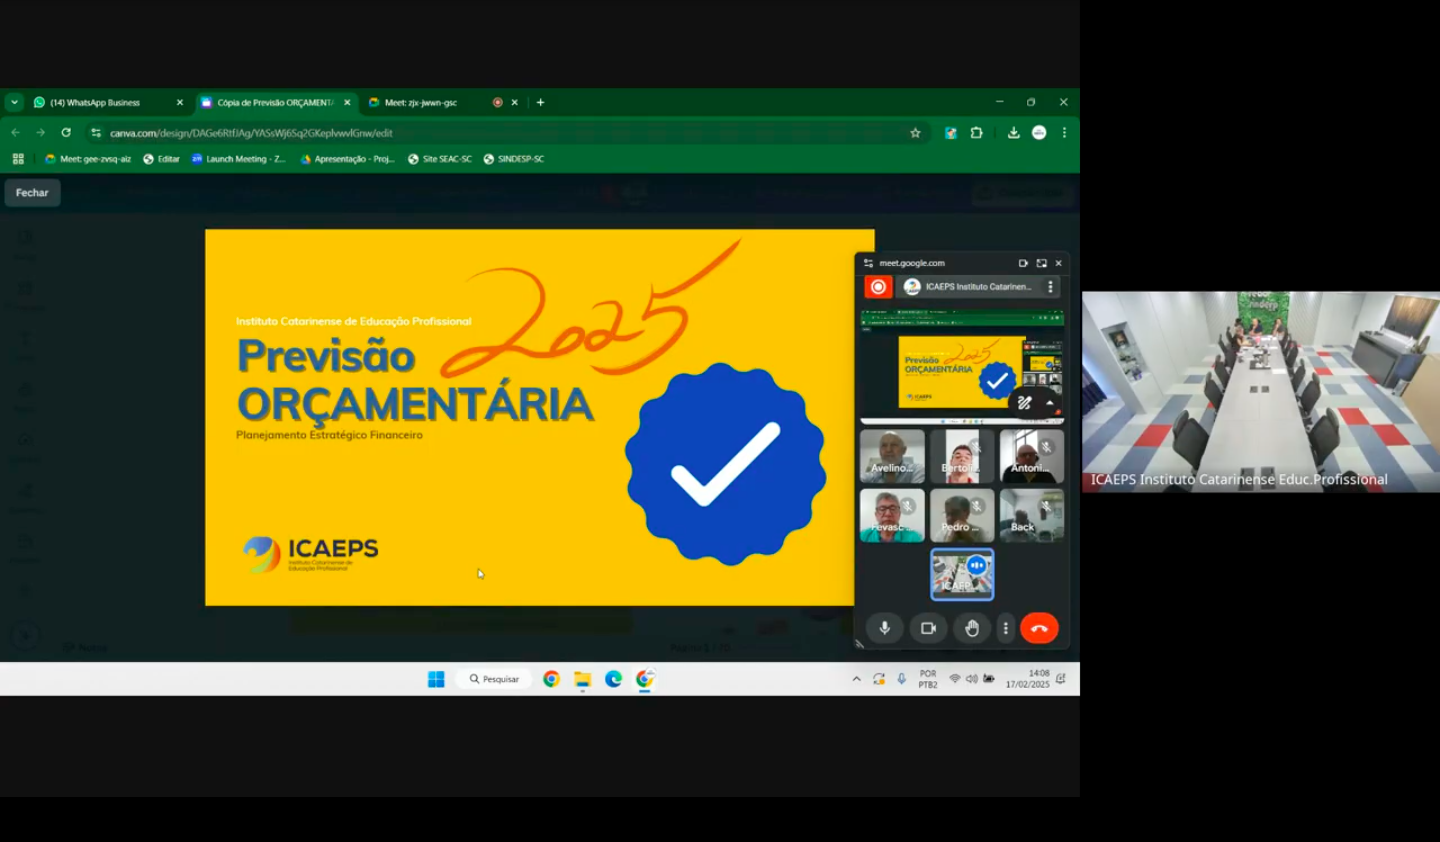Close the Meet picture-in-picture window

1059,263
